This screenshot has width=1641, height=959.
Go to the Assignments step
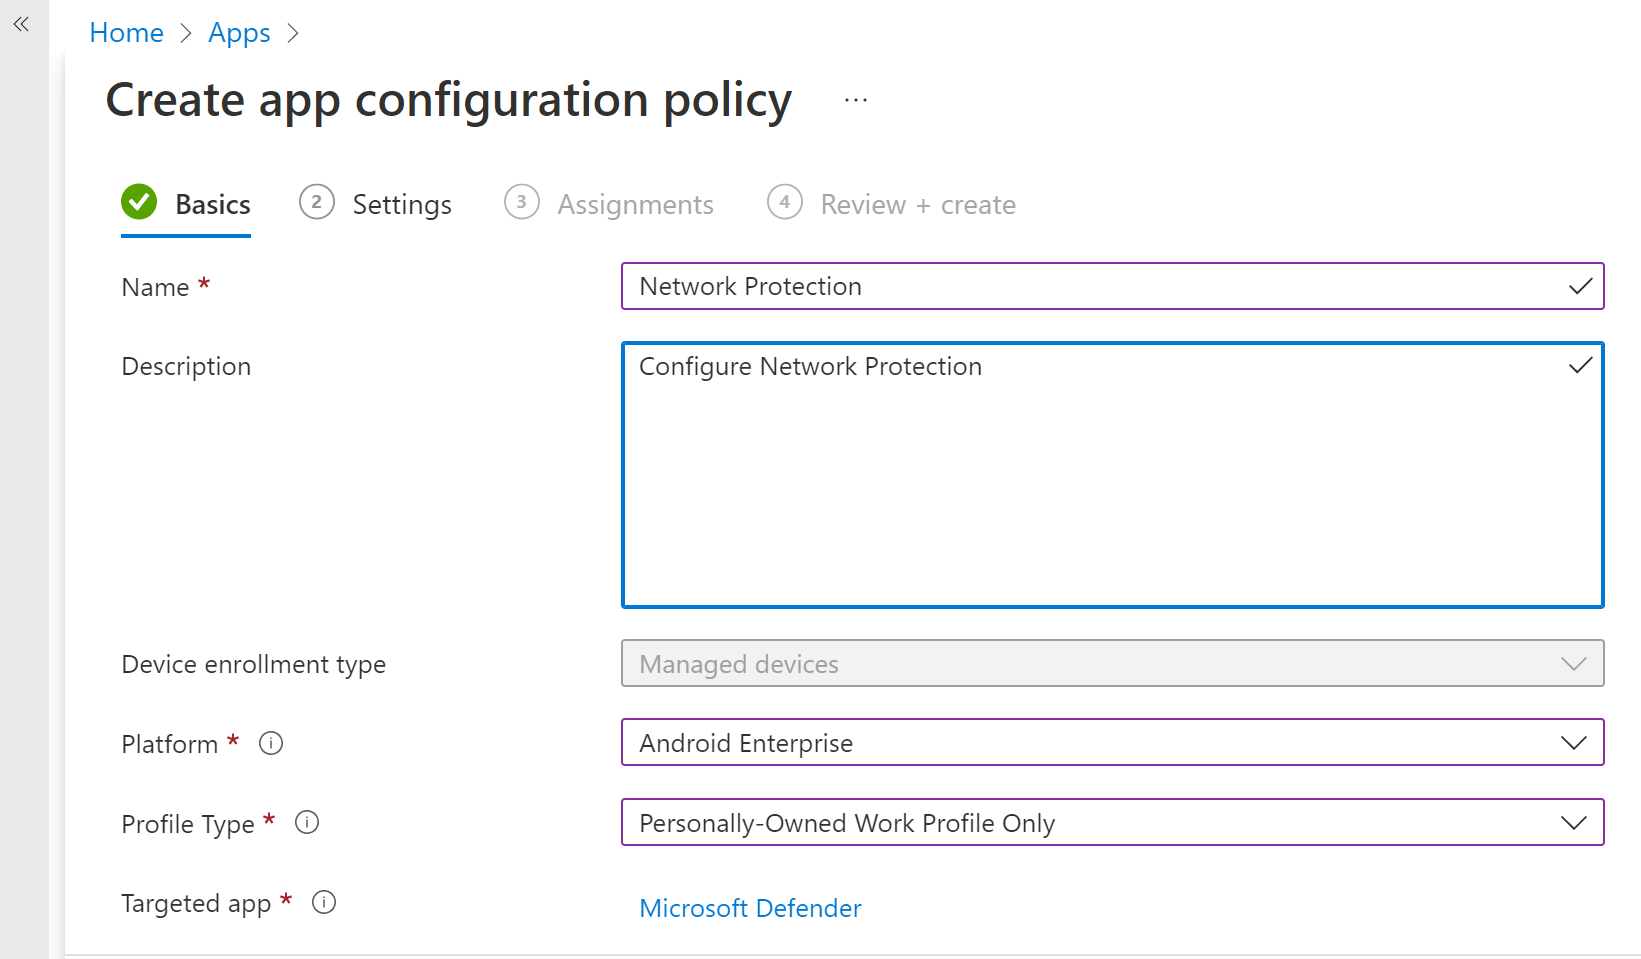tap(609, 205)
